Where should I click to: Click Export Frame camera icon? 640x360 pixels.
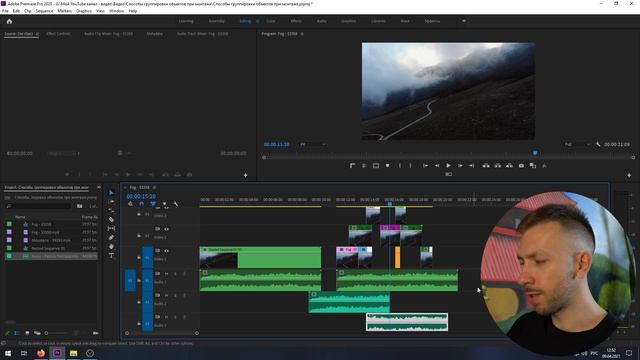coord(521,166)
